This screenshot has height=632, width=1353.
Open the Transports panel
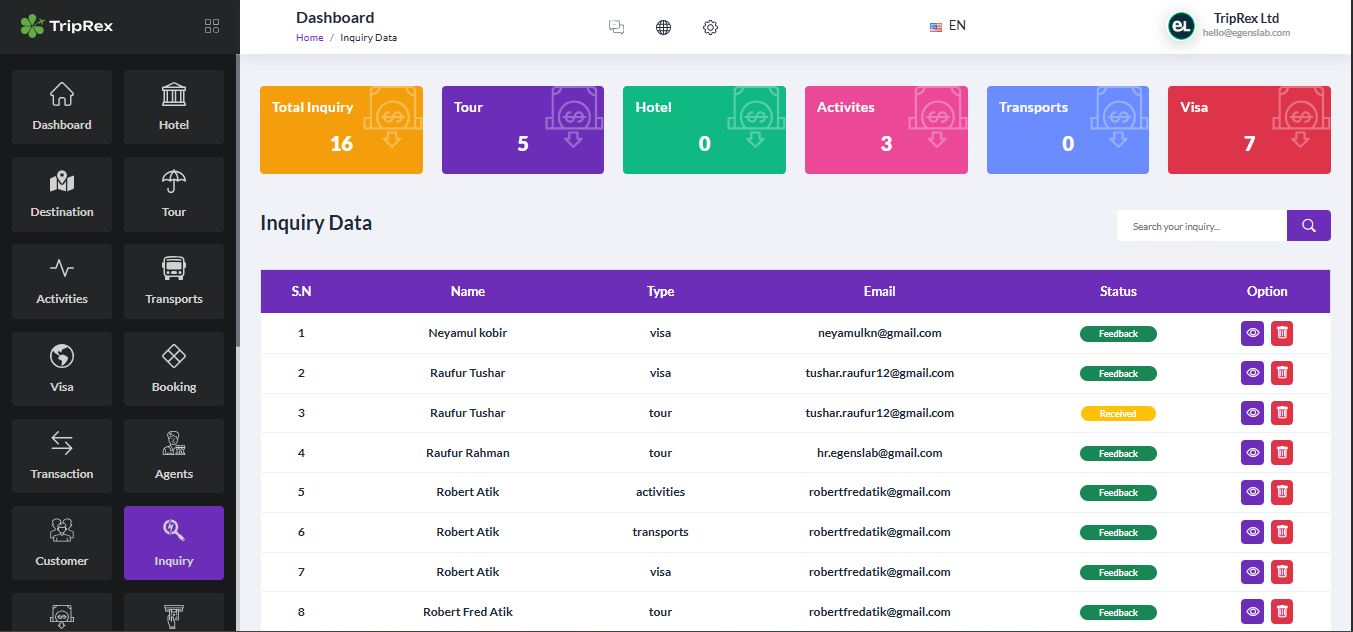[x=173, y=281]
